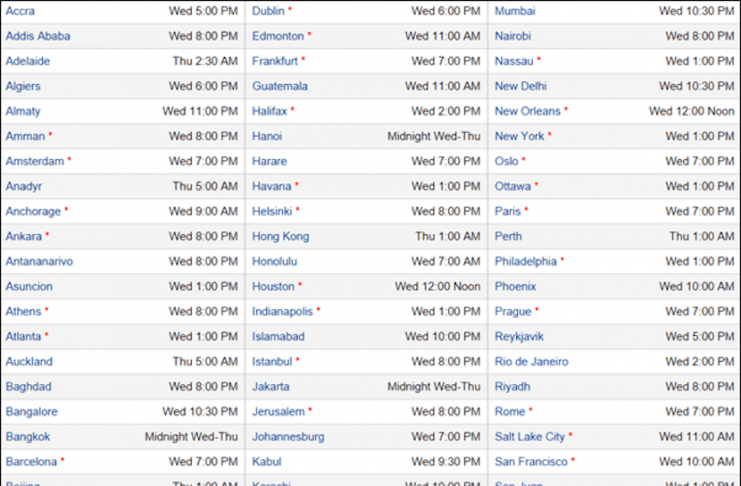Open the Adelaide time page
The image size is (741, 486).
[28, 61]
